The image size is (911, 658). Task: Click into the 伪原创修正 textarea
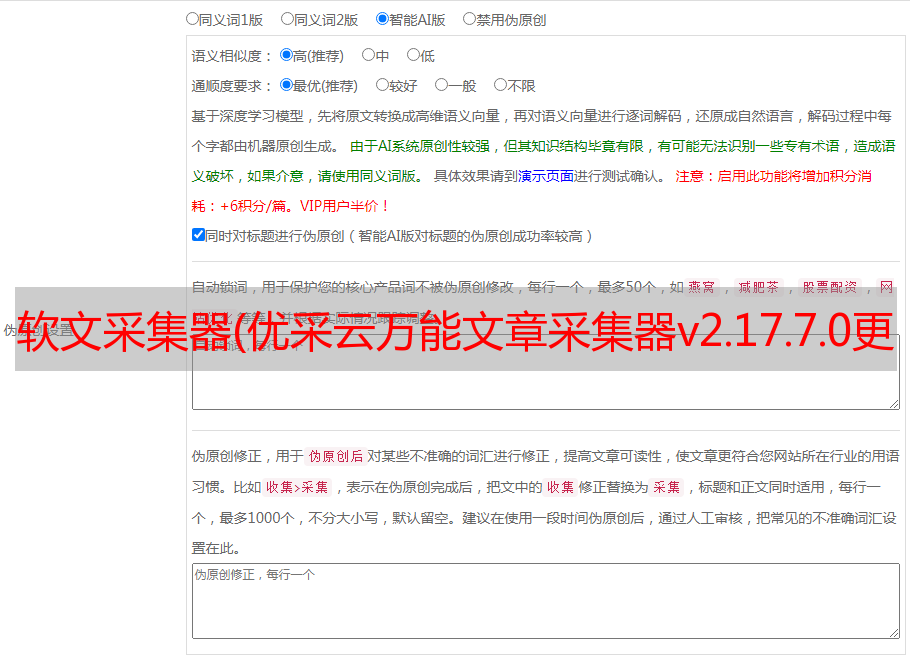pos(546,601)
